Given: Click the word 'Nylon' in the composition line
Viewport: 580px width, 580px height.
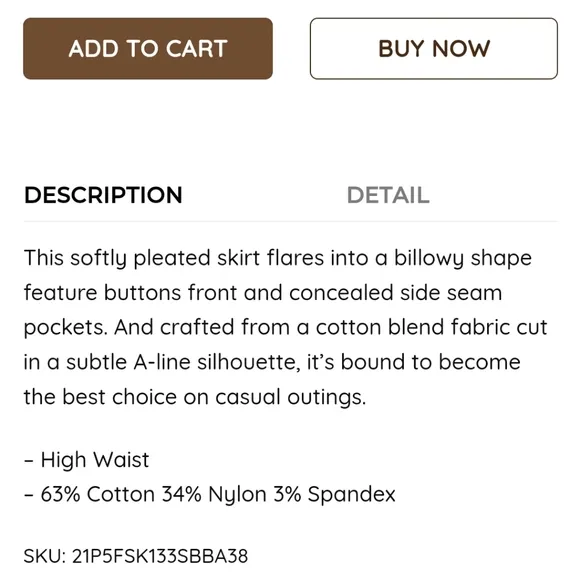Looking at the screenshot, I should coord(237,495).
